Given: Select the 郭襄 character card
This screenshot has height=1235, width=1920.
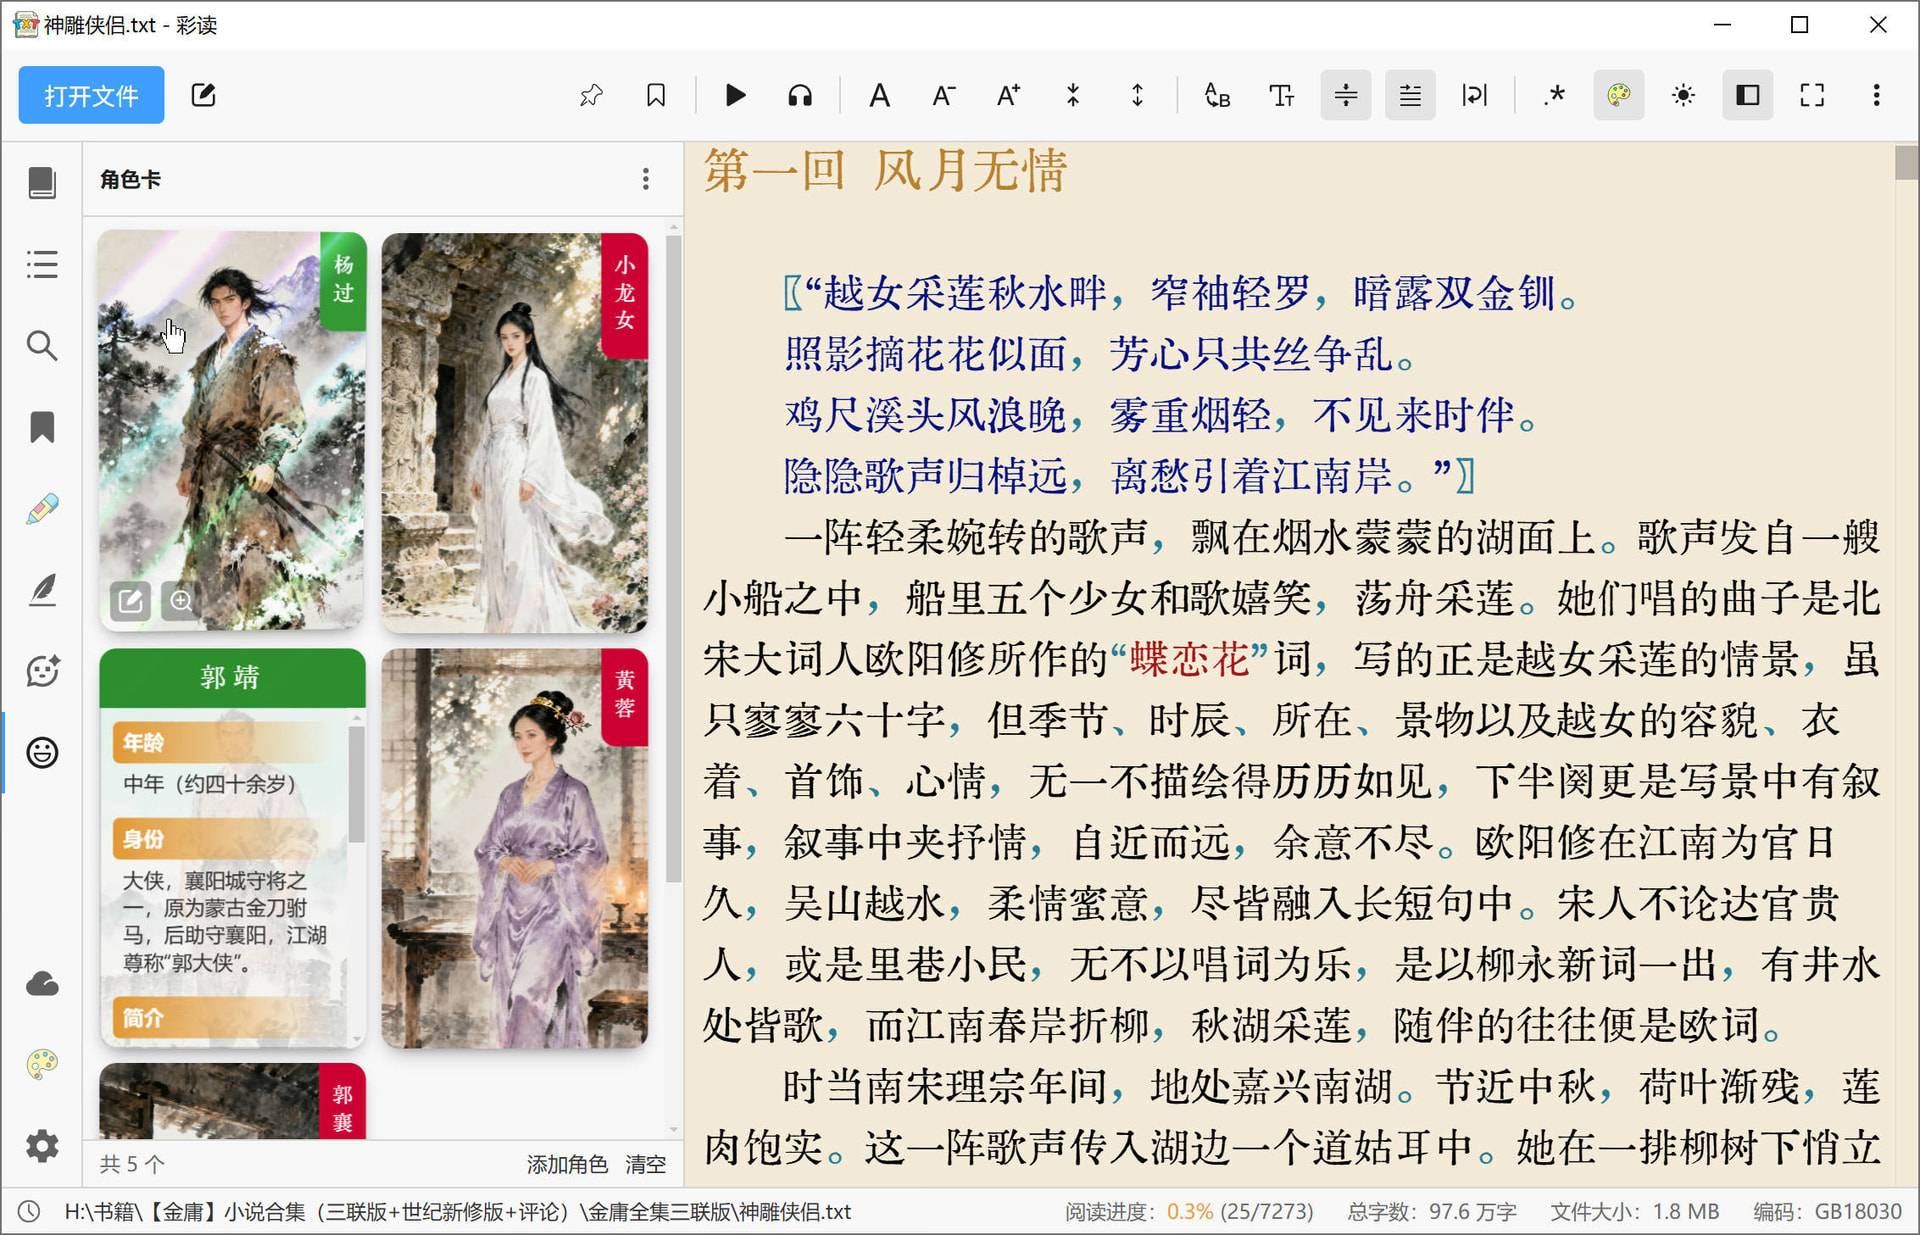Looking at the screenshot, I should coord(232,1101).
